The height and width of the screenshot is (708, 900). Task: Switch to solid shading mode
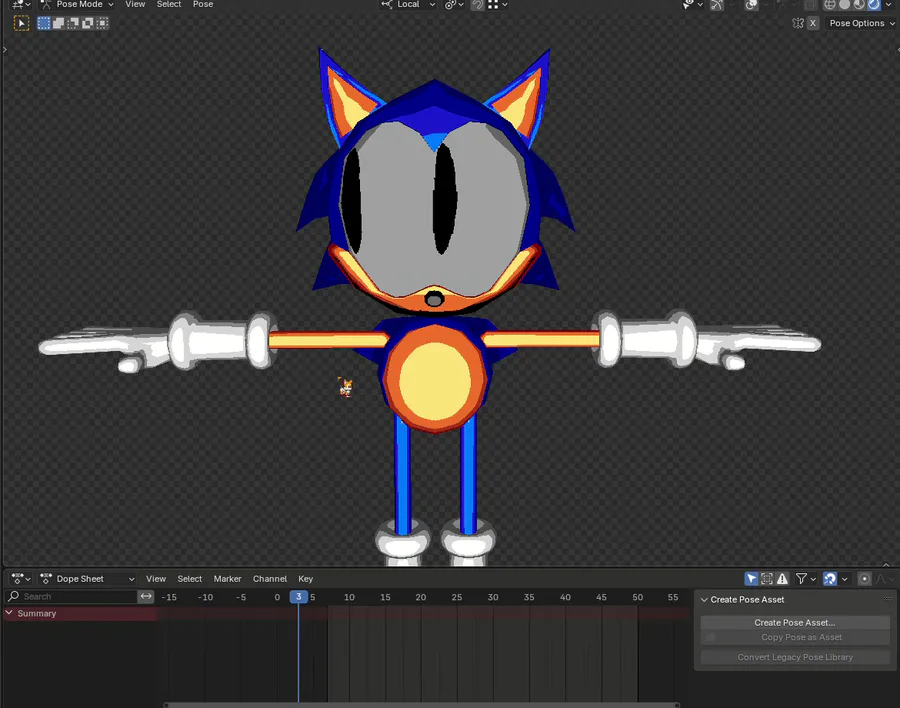tap(844, 5)
